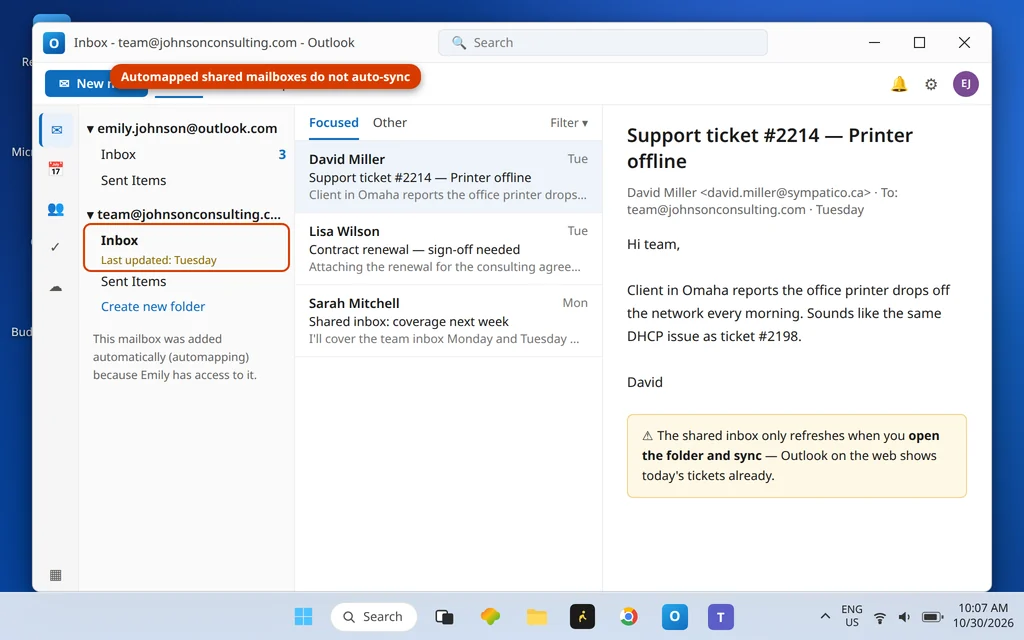
Task: Show hidden system tray icons
Action: point(825,616)
